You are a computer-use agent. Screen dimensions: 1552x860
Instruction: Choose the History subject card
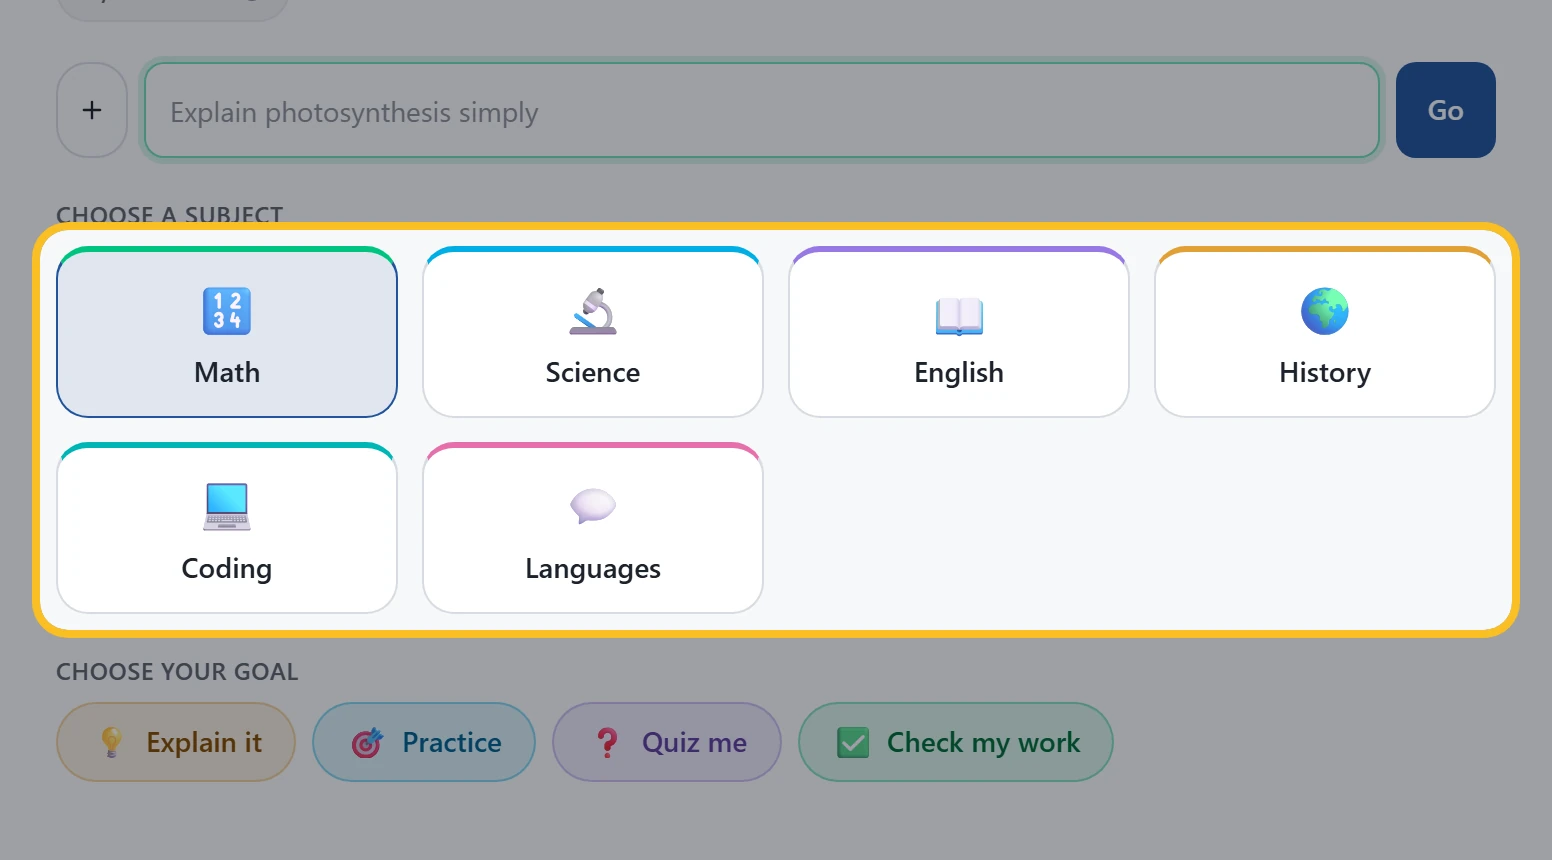pyautogui.click(x=1325, y=332)
